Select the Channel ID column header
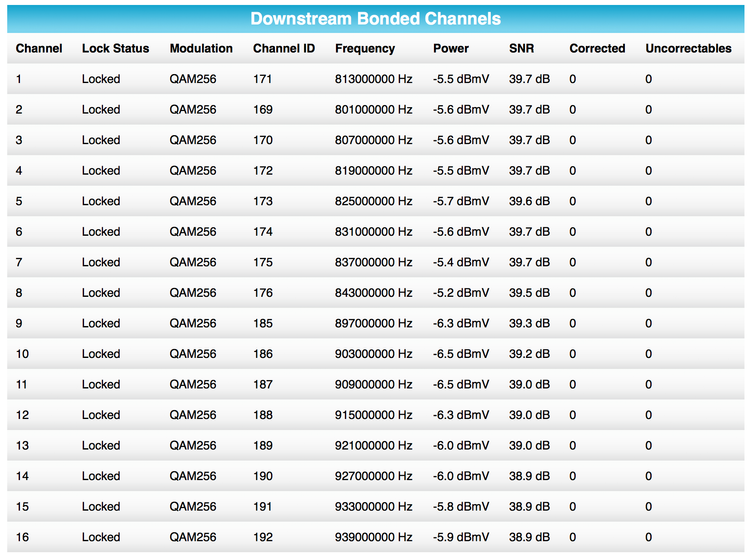The image size is (750, 558). point(284,48)
